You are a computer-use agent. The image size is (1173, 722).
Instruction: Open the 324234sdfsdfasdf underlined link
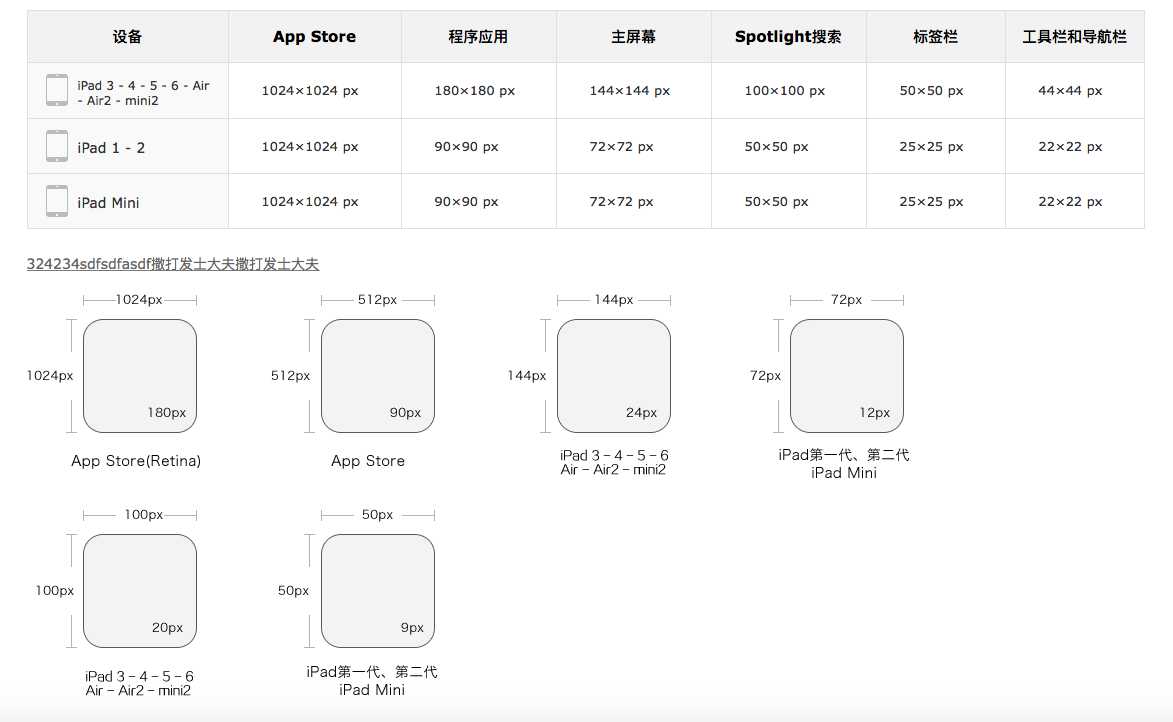click(173, 264)
